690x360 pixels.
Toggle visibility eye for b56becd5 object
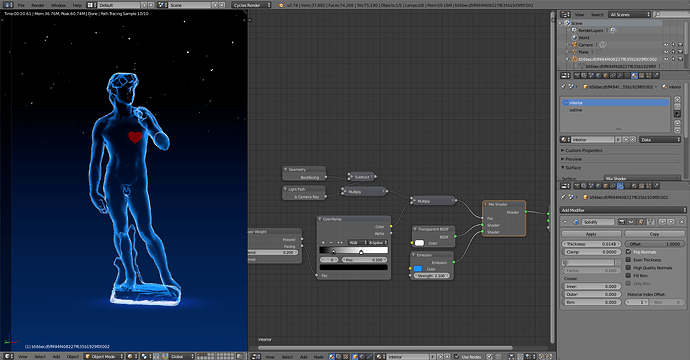coord(666,59)
